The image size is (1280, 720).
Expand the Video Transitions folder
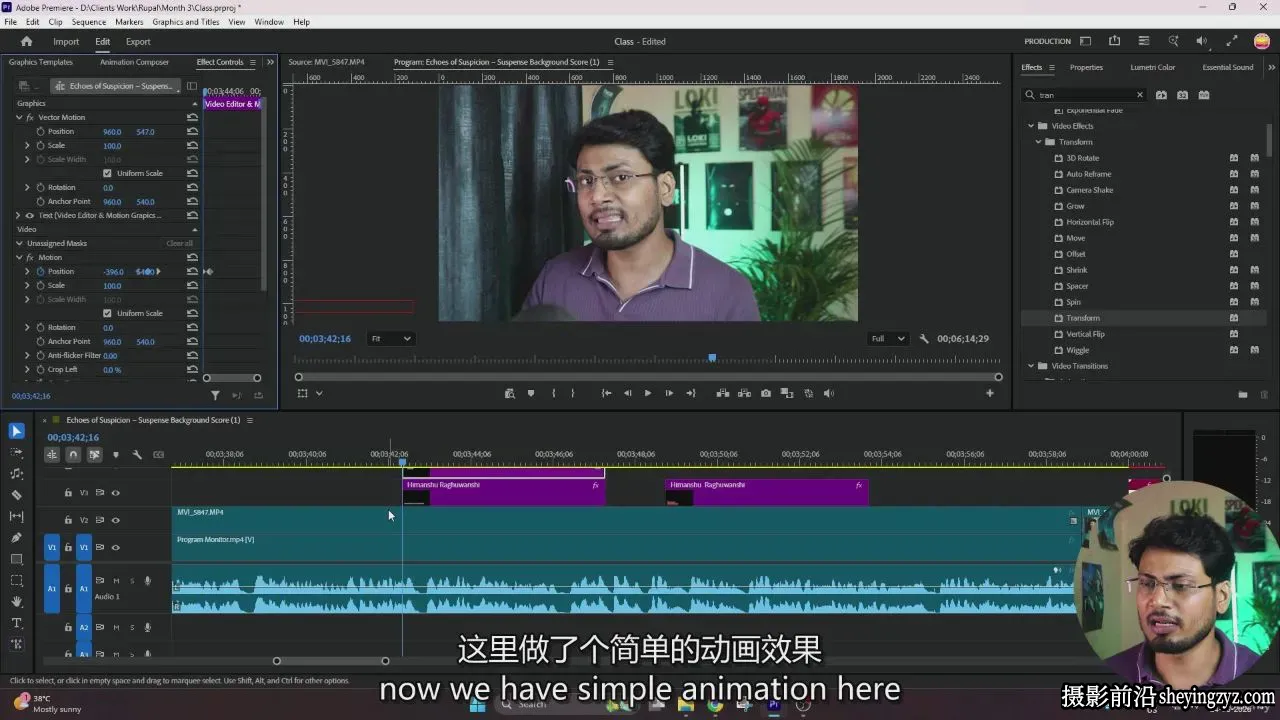(1031, 366)
